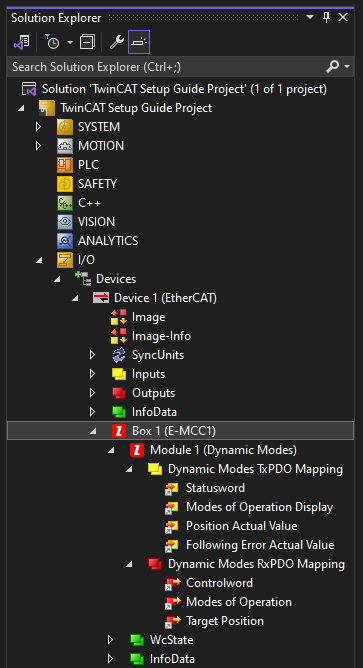Image resolution: width=363 pixels, height=668 pixels.
Task: Click the C++ node icon
Action: click(65, 203)
